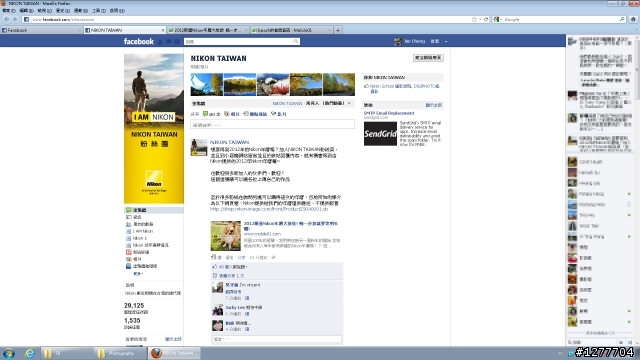
Task: Open the Firefox home page icon
Action: tap(633, 19)
